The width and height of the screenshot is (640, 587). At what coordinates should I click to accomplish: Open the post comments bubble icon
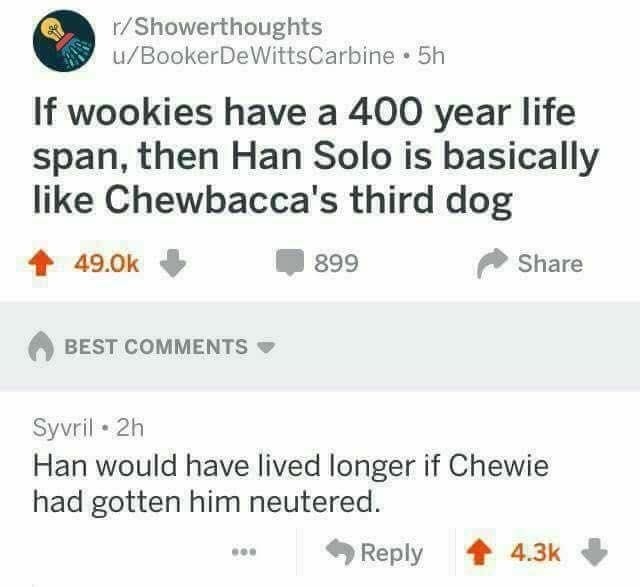point(290,262)
